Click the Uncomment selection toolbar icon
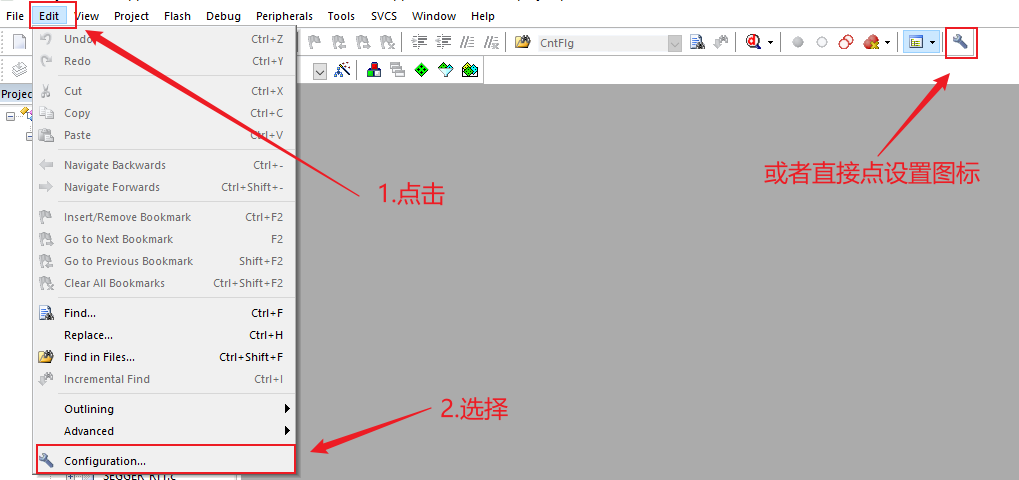The height and width of the screenshot is (480, 1019). coord(491,42)
